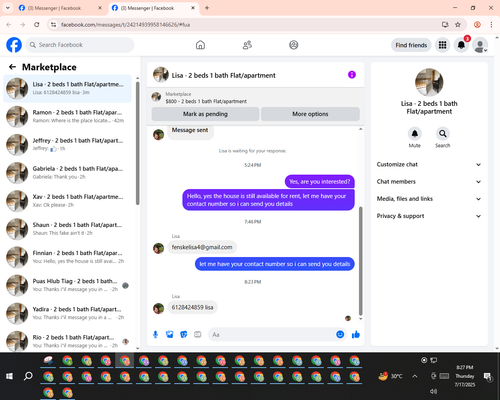Bookmark this page with star icon

pos(458,25)
